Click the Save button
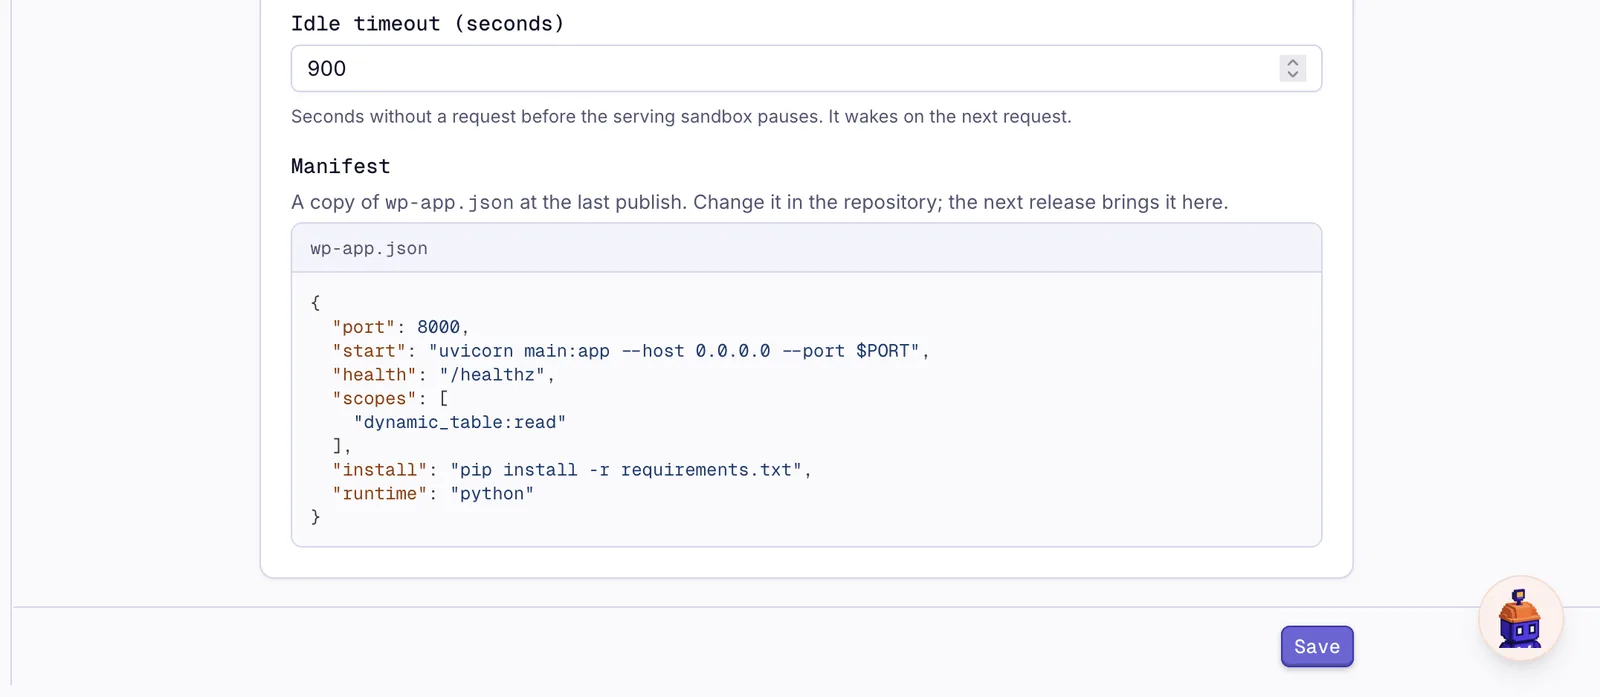Viewport: 1600px width, 697px height. click(1317, 647)
